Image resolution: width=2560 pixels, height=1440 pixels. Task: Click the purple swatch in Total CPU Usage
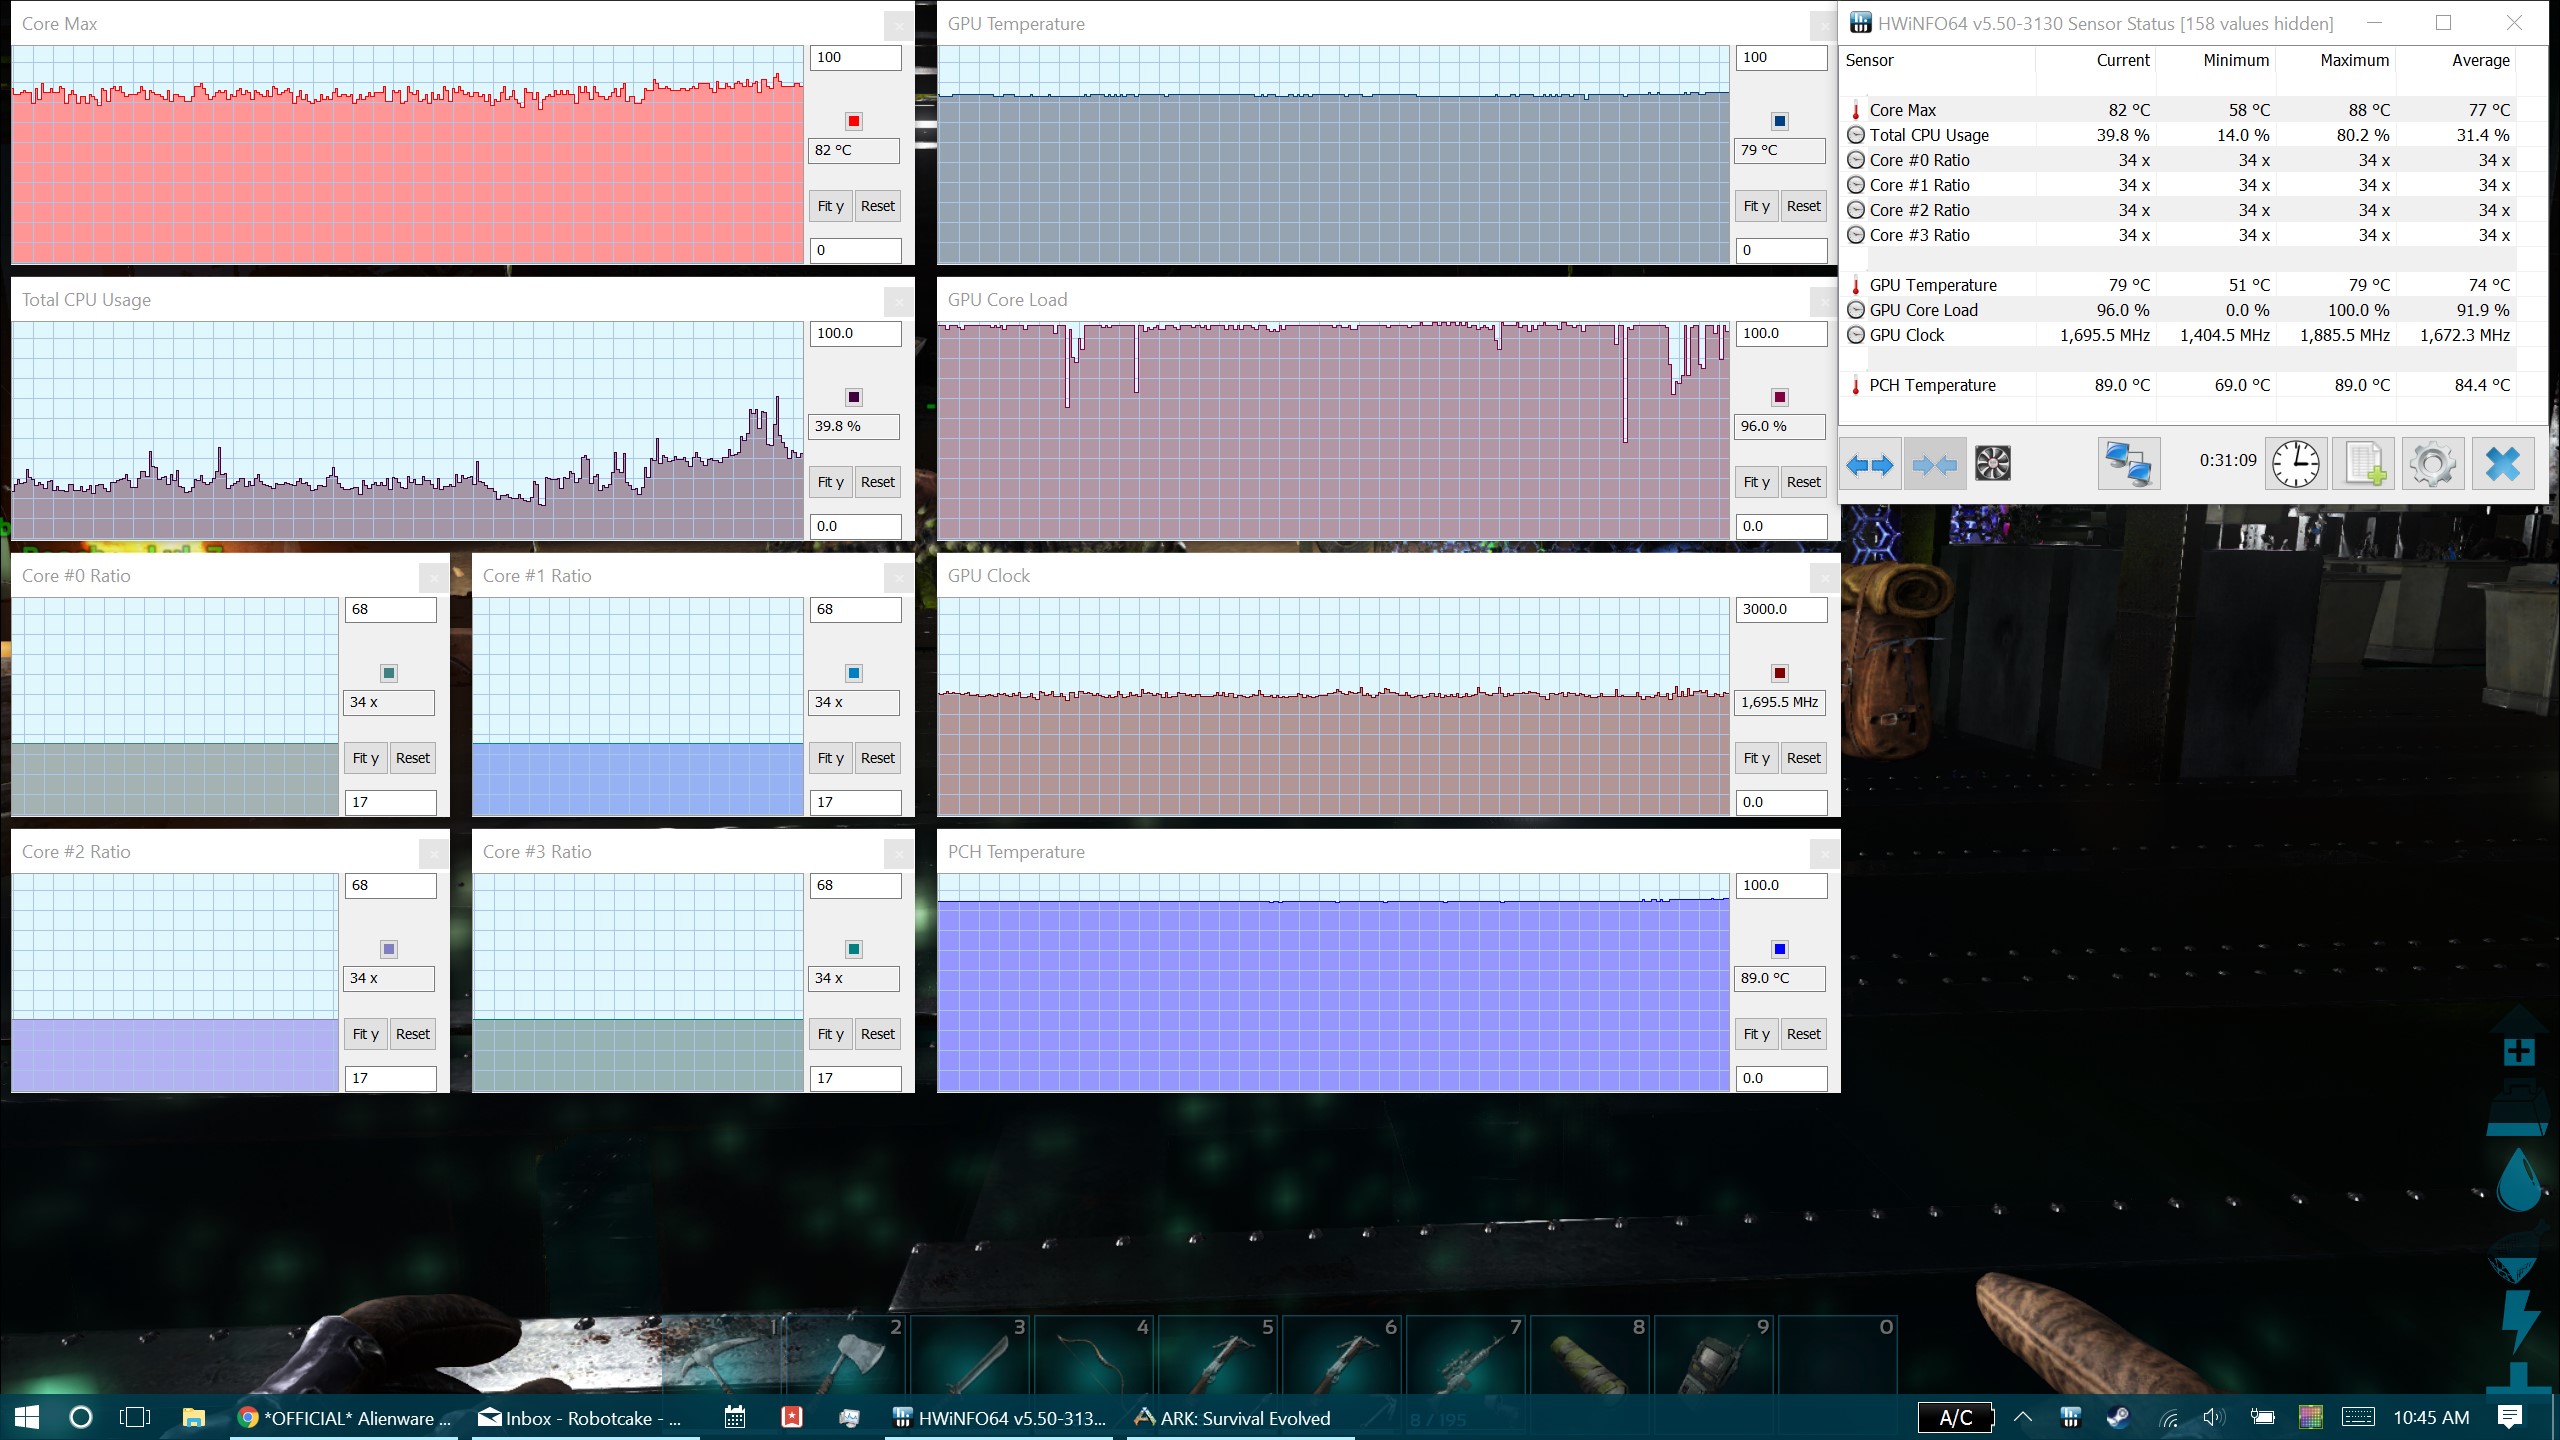pos(853,397)
